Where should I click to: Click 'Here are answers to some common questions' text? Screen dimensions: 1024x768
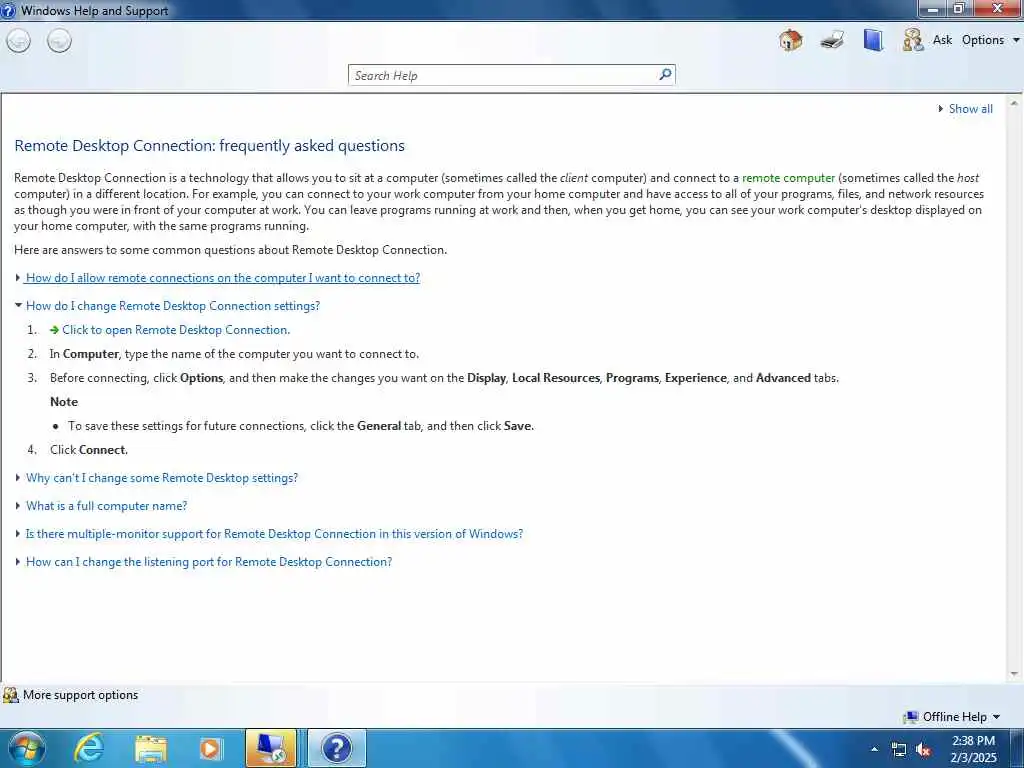pos(231,249)
